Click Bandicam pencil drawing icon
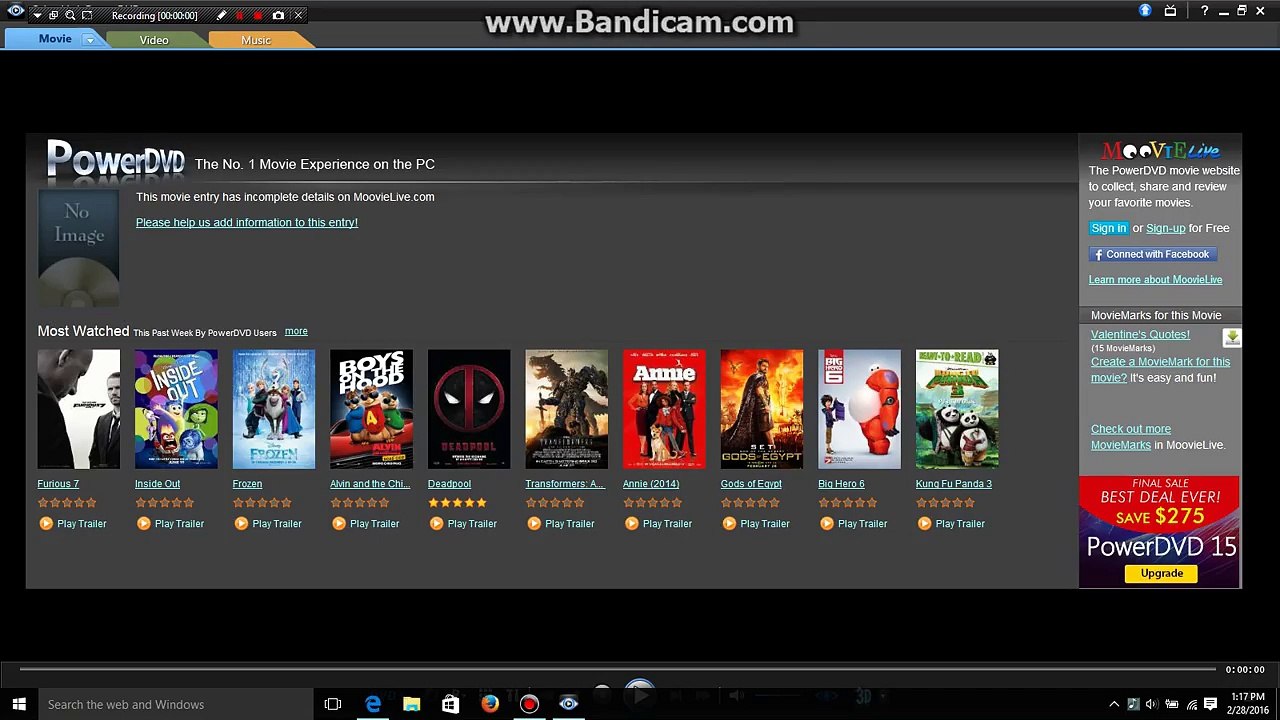The height and width of the screenshot is (720, 1280). (221, 16)
